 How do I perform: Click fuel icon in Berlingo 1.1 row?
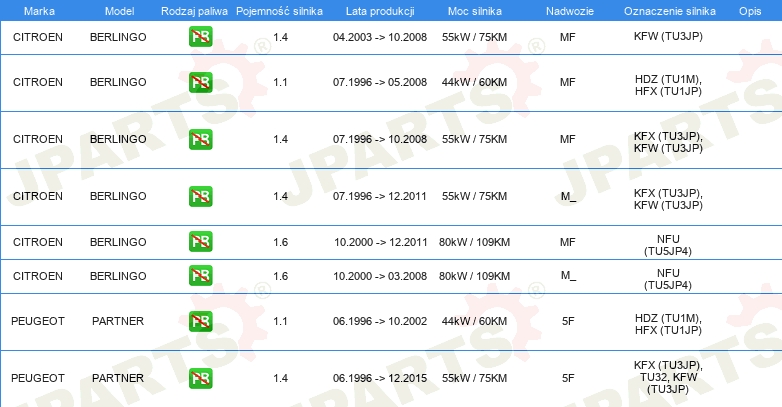(x=200, y=82)
